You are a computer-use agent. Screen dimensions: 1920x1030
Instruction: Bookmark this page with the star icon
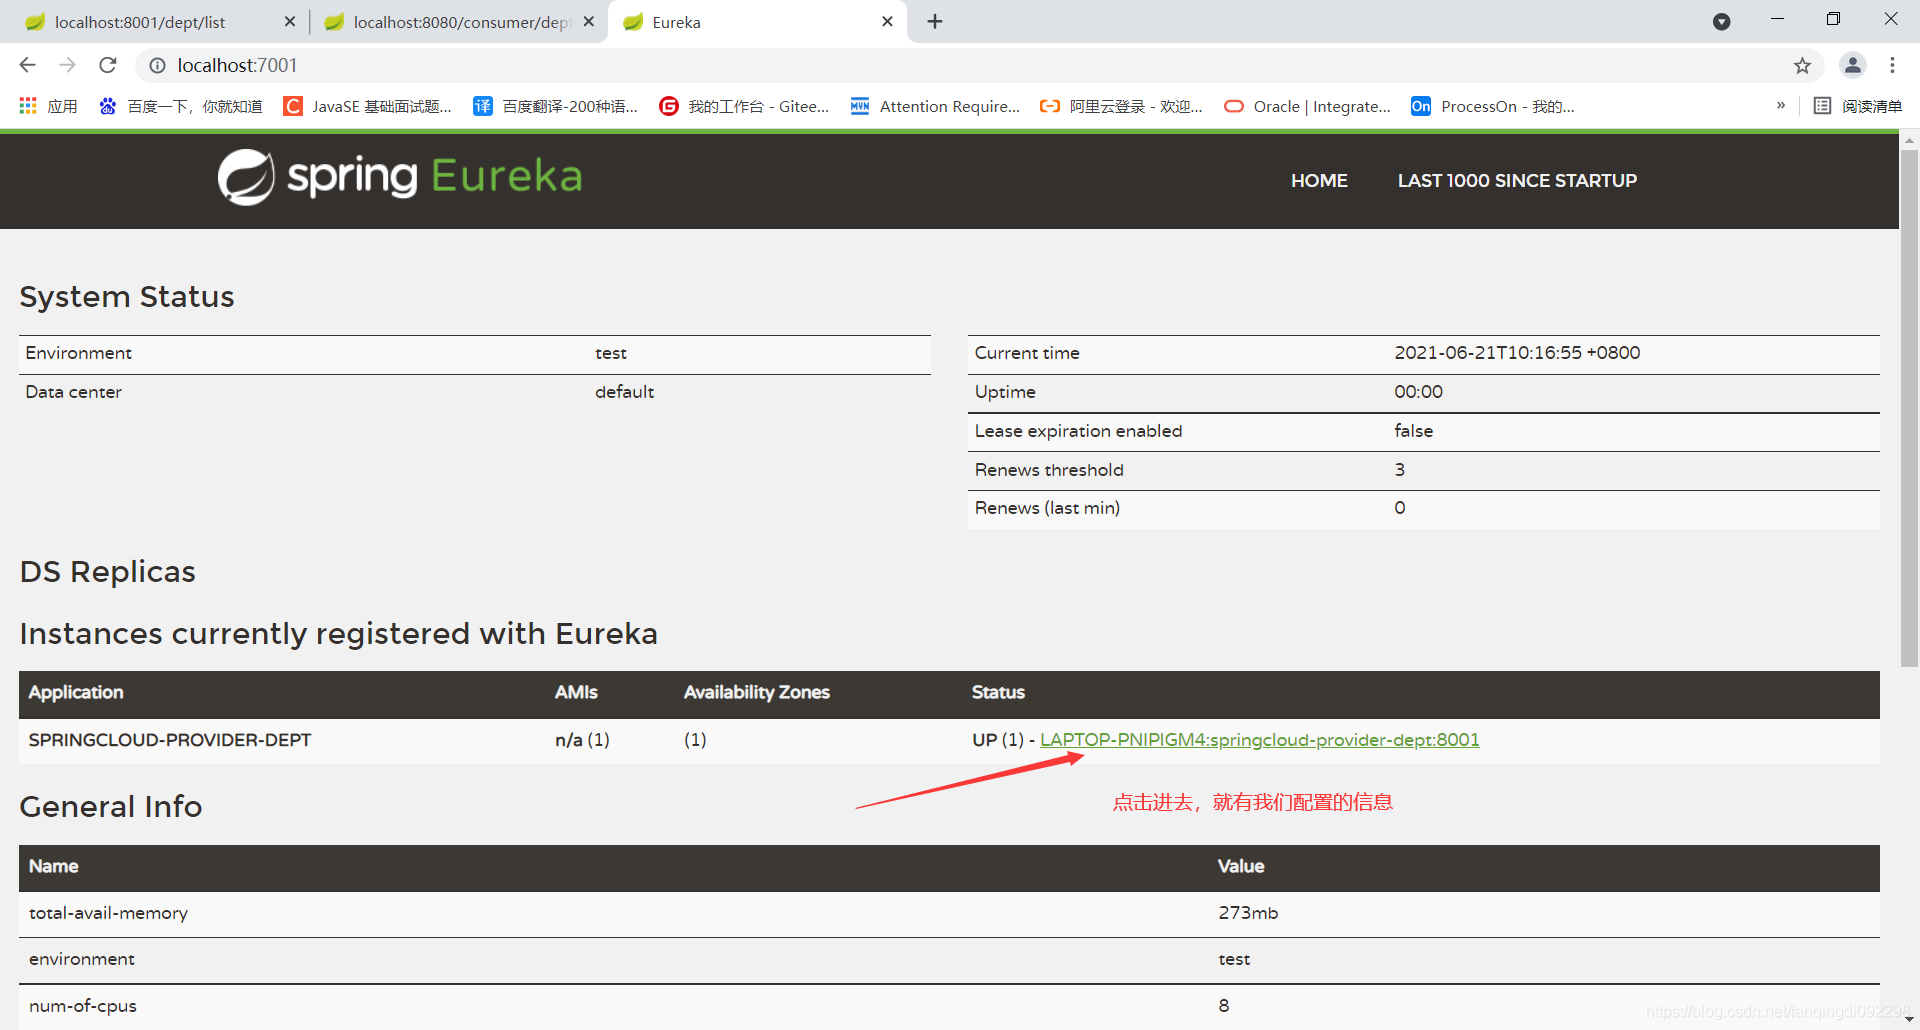pos(1802,65)
